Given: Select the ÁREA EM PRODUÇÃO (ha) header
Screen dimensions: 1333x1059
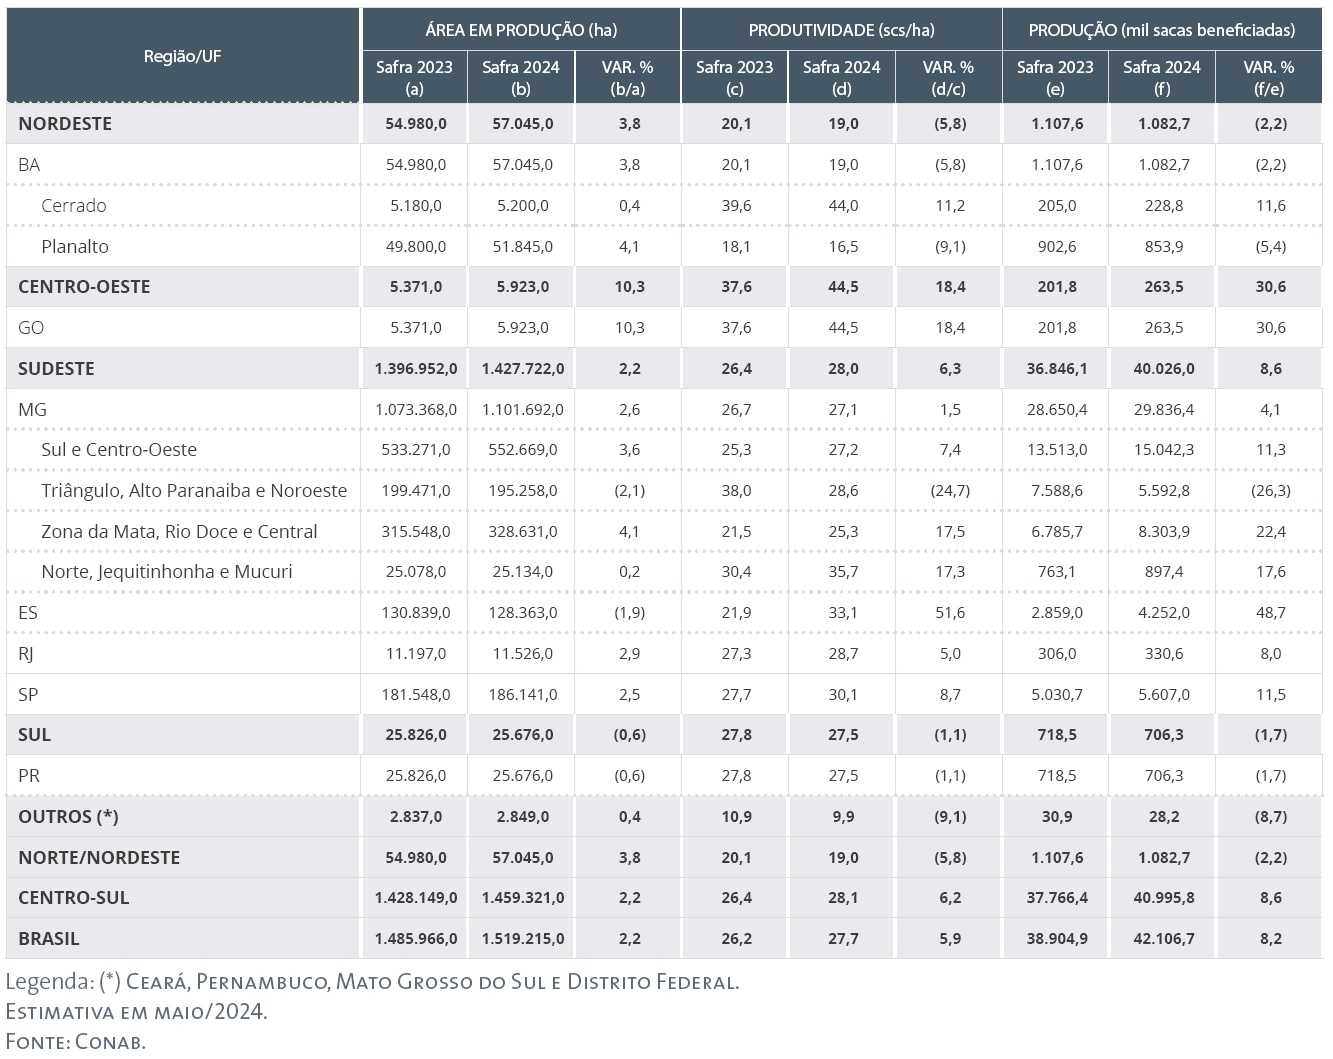Looking at the screenshot, I should click(521, 30).
